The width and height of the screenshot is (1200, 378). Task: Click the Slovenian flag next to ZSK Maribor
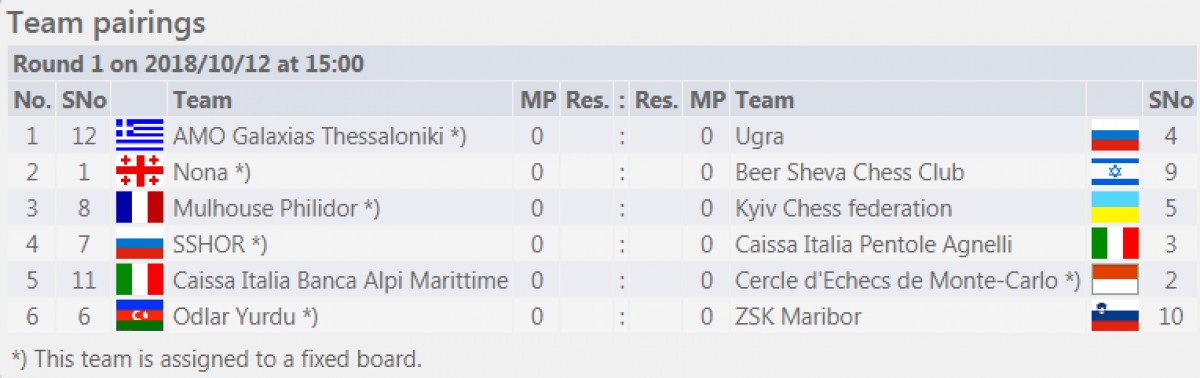click(1115, 316)
